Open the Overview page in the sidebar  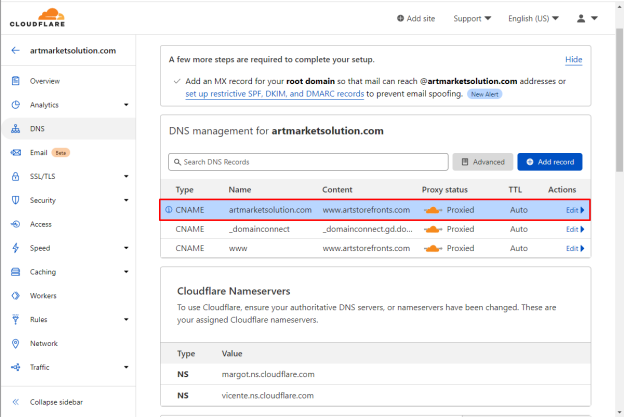(45, 81)
